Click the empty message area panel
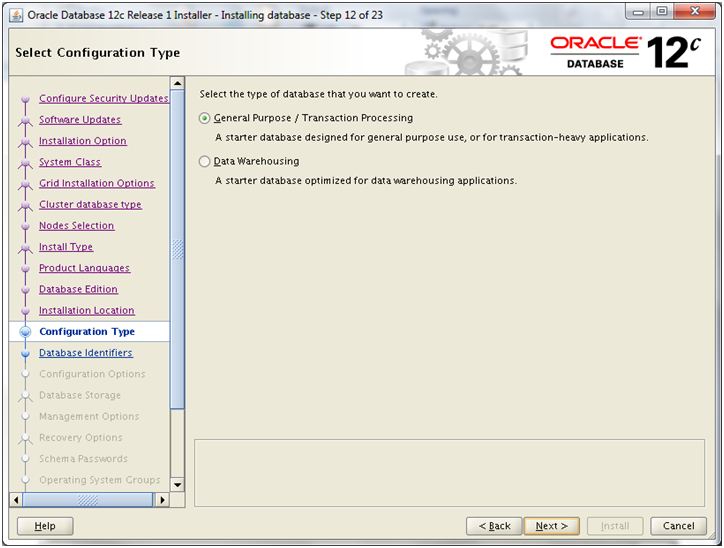Screen dimensions: 724x548 [x=449, y=473]
